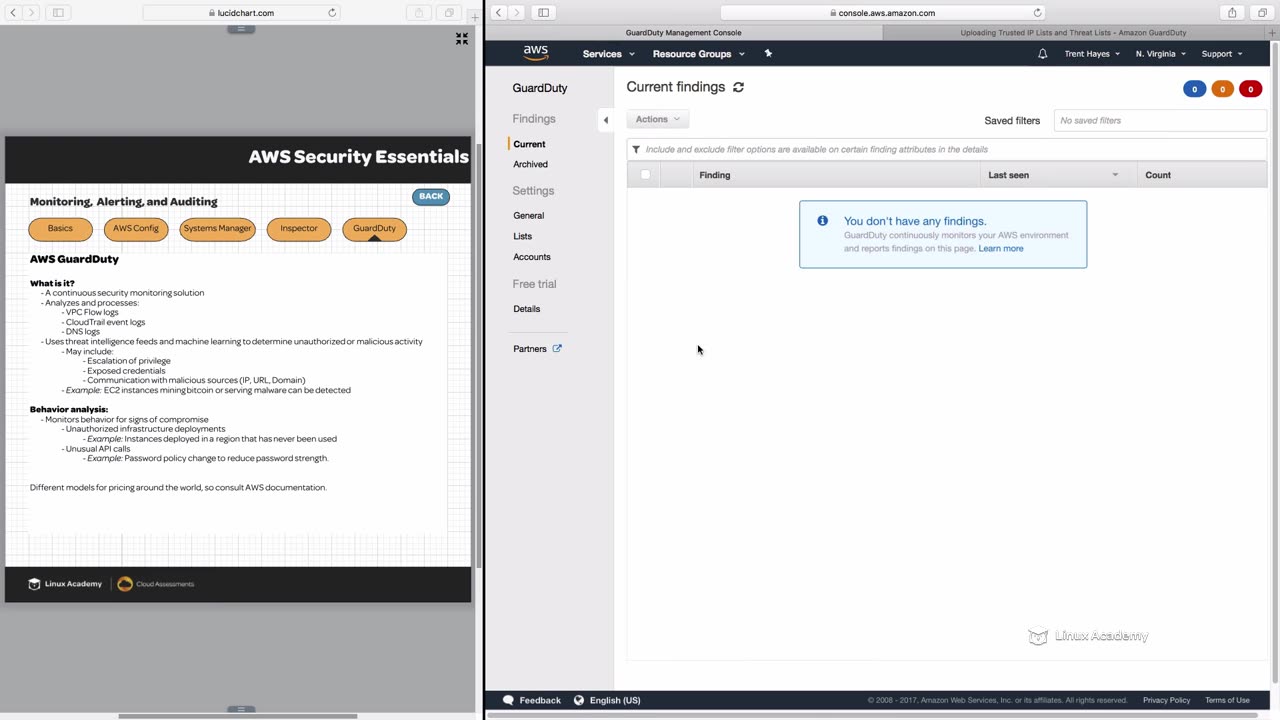1280x720 pixels.
Task: Click the English (US) language selector
Action: pos(615,700)
